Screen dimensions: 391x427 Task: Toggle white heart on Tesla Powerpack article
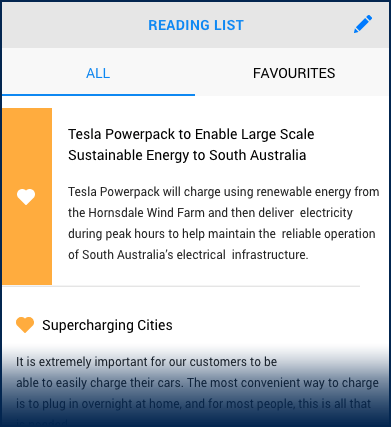click(26, 197)
